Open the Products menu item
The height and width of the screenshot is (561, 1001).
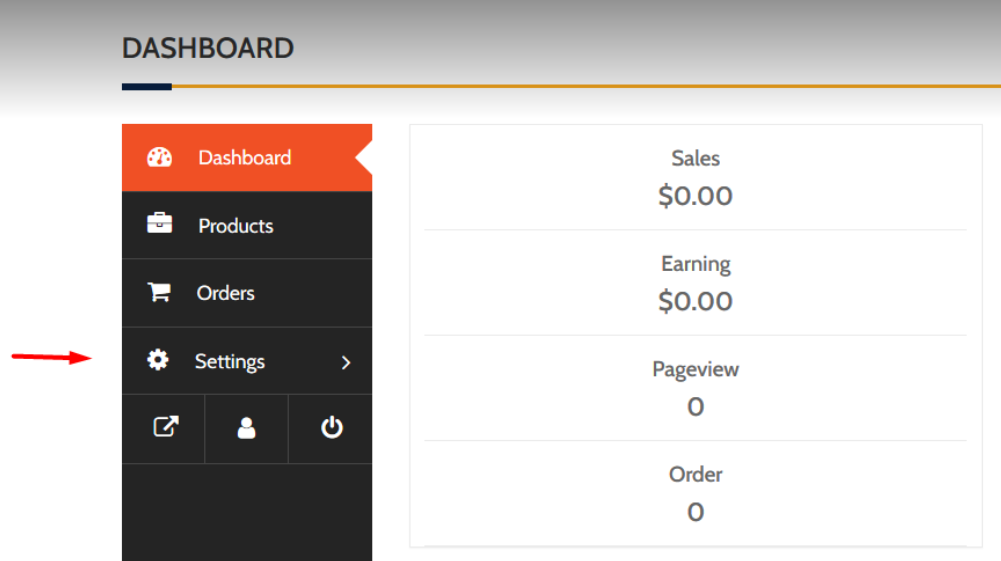[x=247, y=225]
